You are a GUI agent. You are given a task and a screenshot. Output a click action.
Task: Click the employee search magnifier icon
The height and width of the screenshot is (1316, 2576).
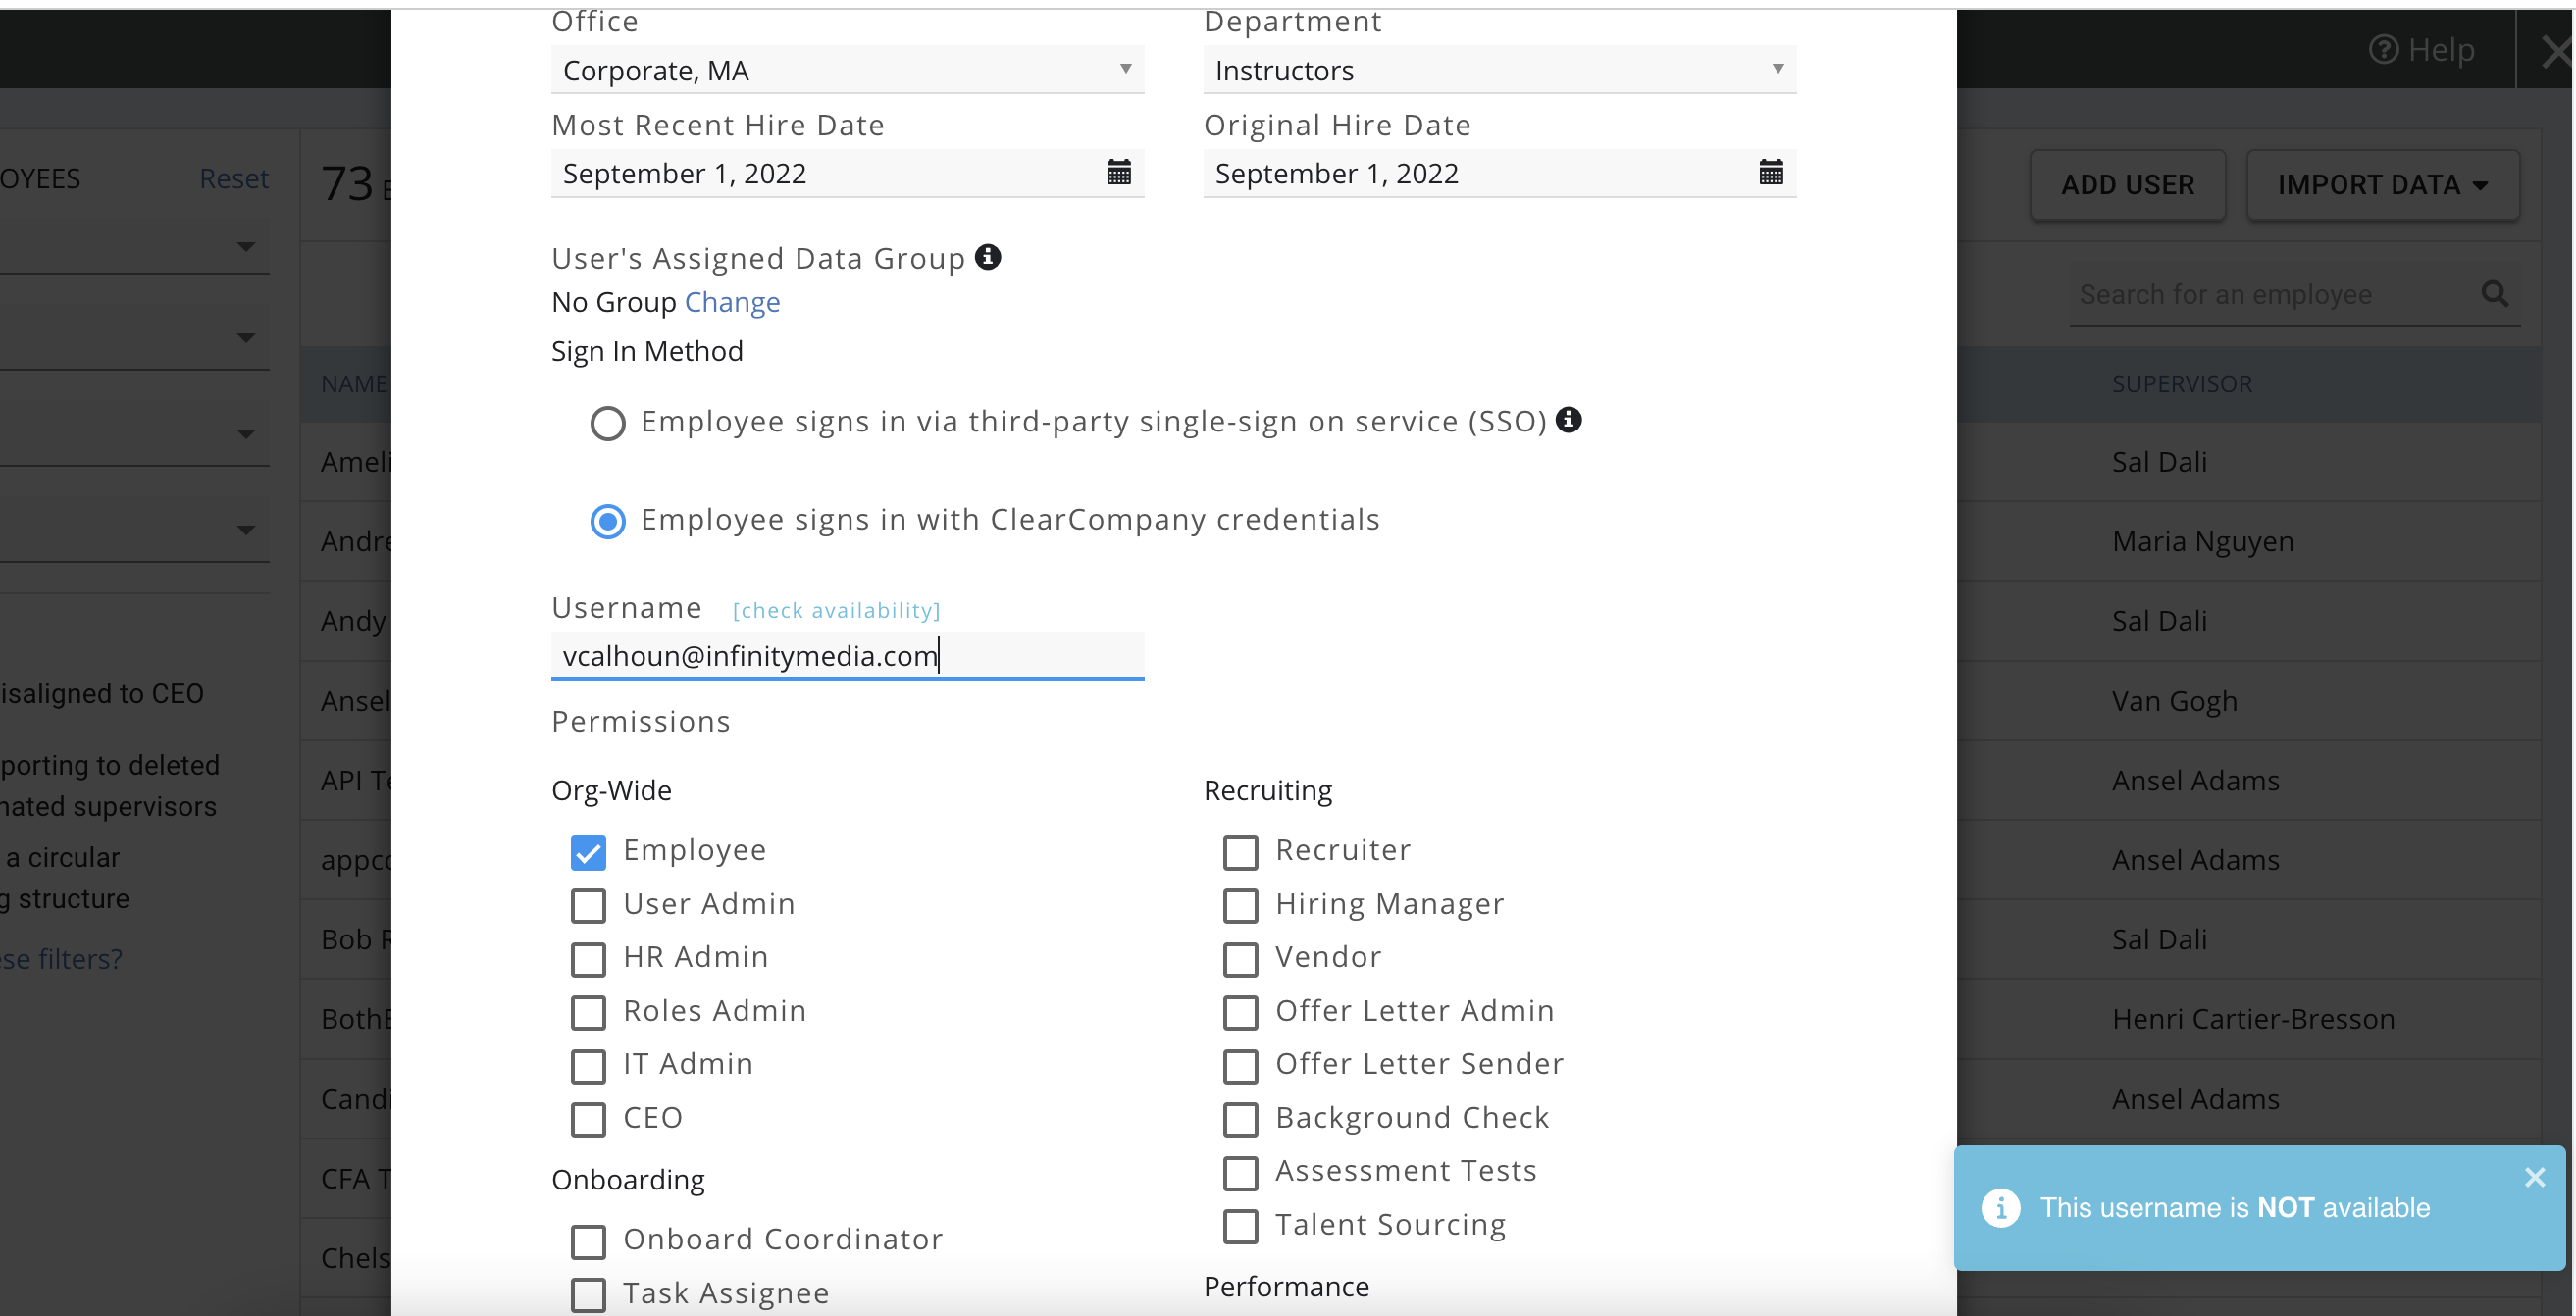point(2495,294)
